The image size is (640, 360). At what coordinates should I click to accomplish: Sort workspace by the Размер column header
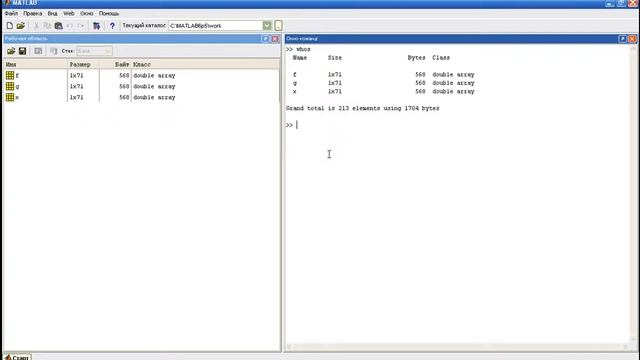tap(83, 64)
